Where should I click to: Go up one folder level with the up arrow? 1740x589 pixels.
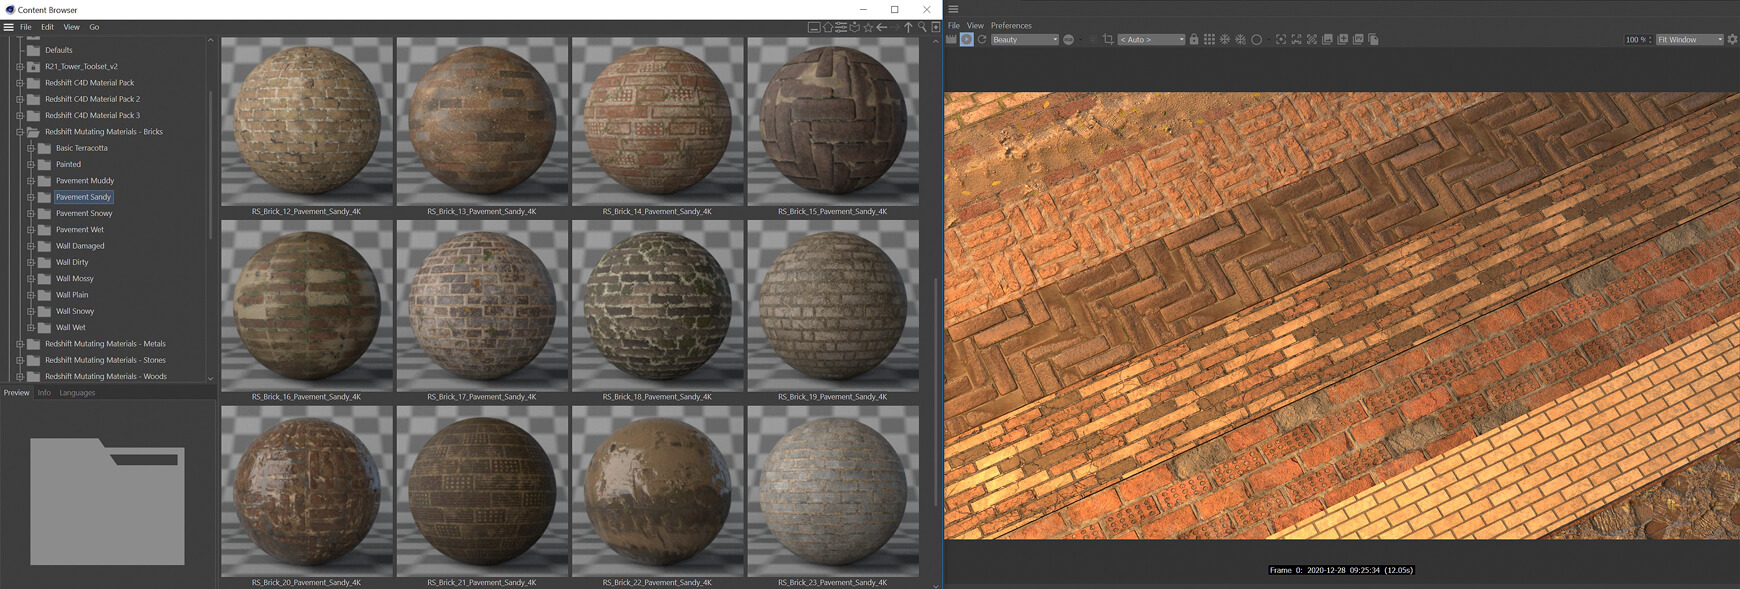click(908, 27)
